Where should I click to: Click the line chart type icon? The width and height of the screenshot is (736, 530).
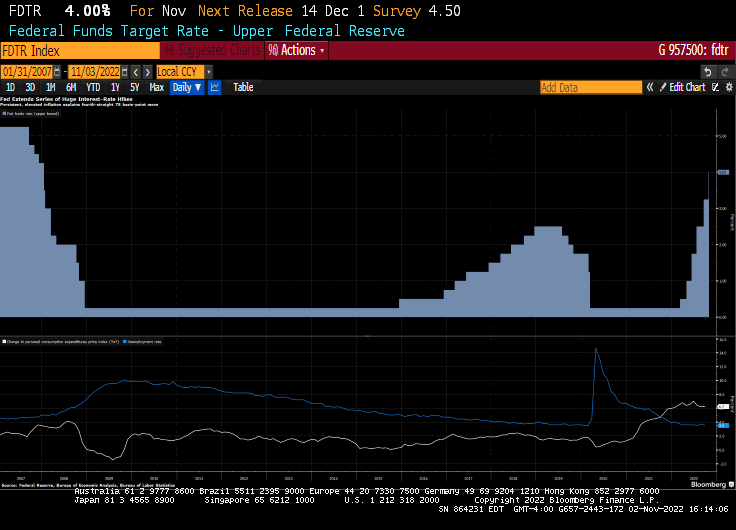pyautogui.click(x=215, y=87)
